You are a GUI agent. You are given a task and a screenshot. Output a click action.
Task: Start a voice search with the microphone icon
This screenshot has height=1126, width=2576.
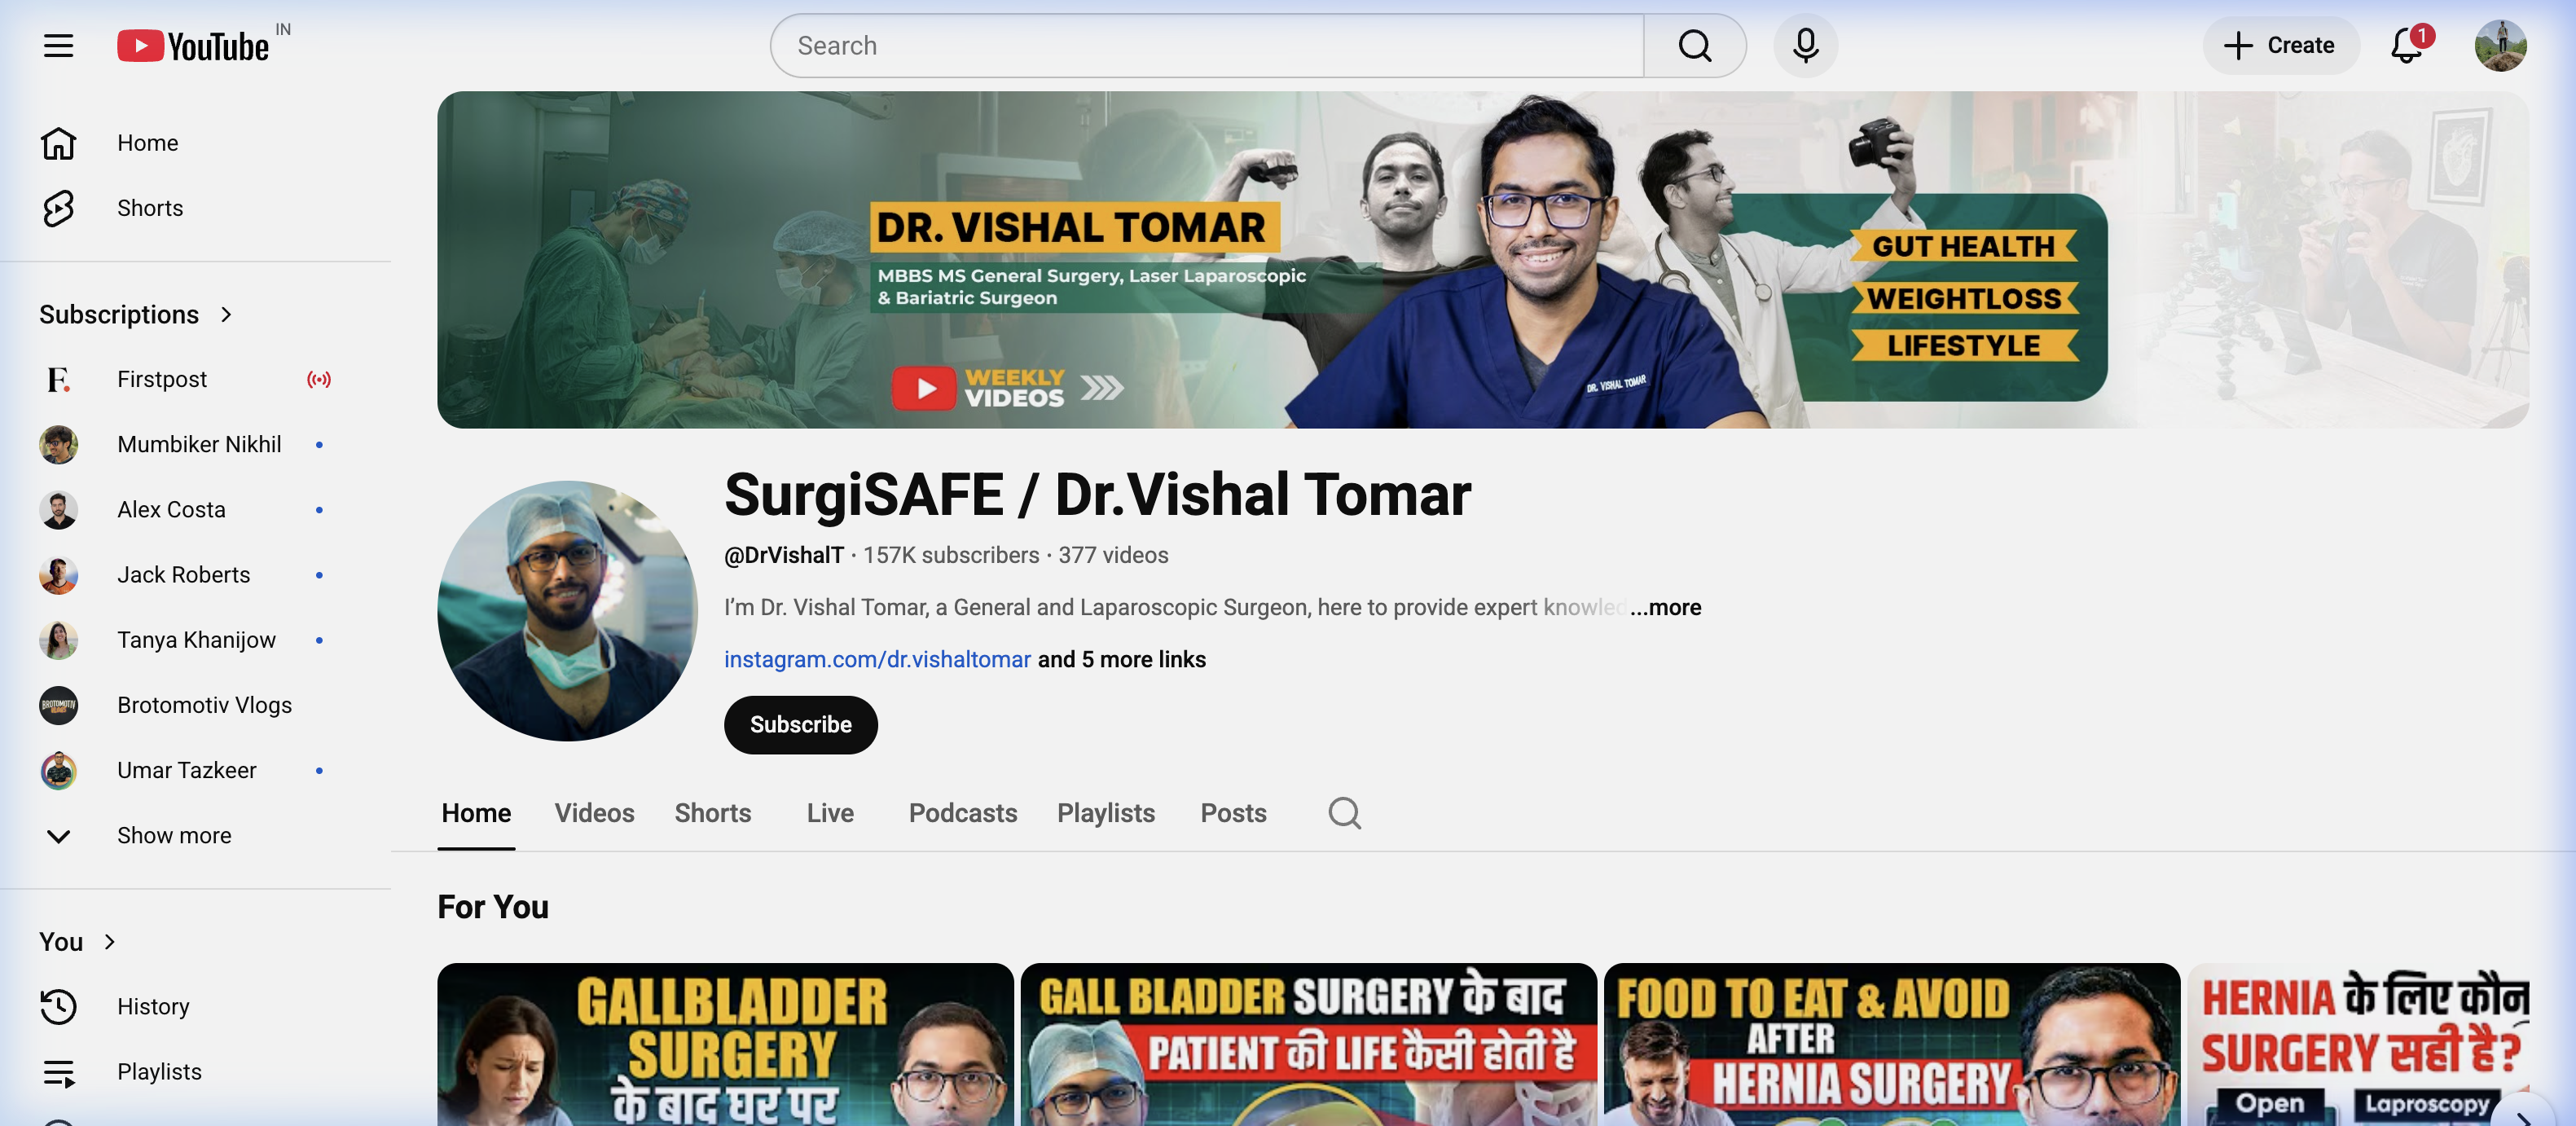tap(1806, 45)
